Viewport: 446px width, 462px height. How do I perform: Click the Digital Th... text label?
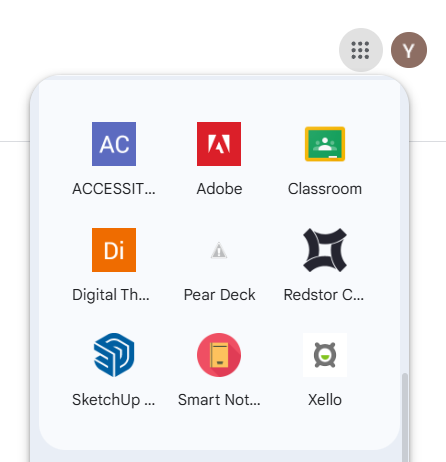pyautogui.click(x=111, y=295)
